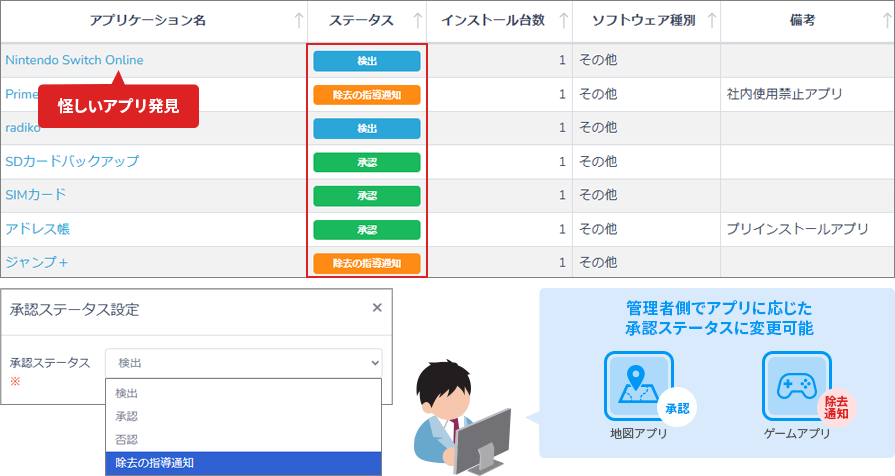Click the ゲームアプリ caption
The width and height of the screenshot is (895, 476).
(797, 434)
